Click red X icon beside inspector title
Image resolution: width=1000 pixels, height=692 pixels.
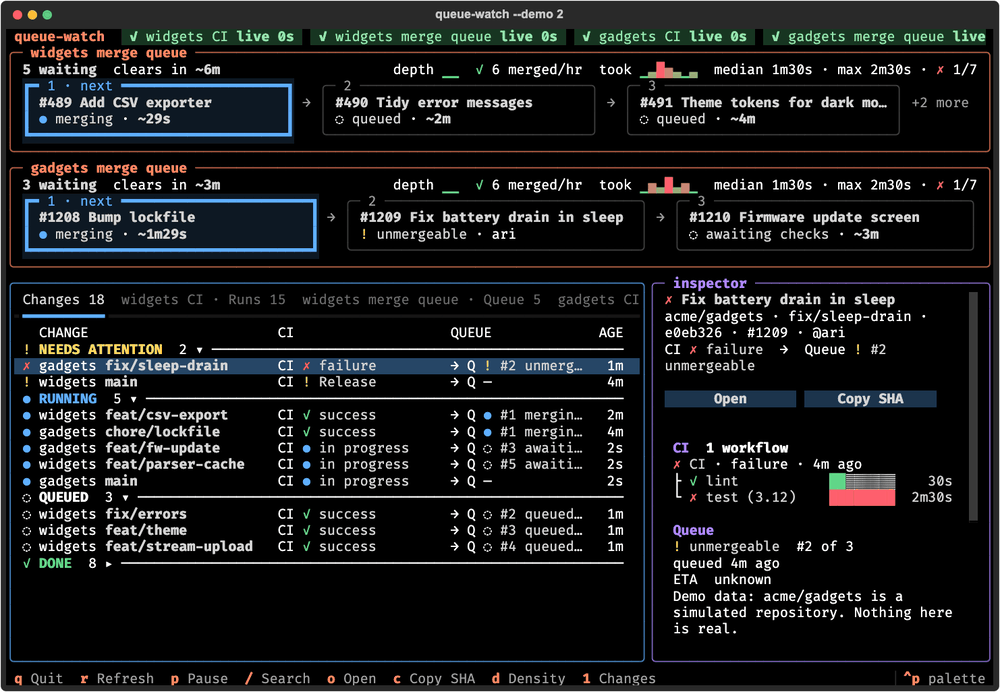[x=668, y=300]
